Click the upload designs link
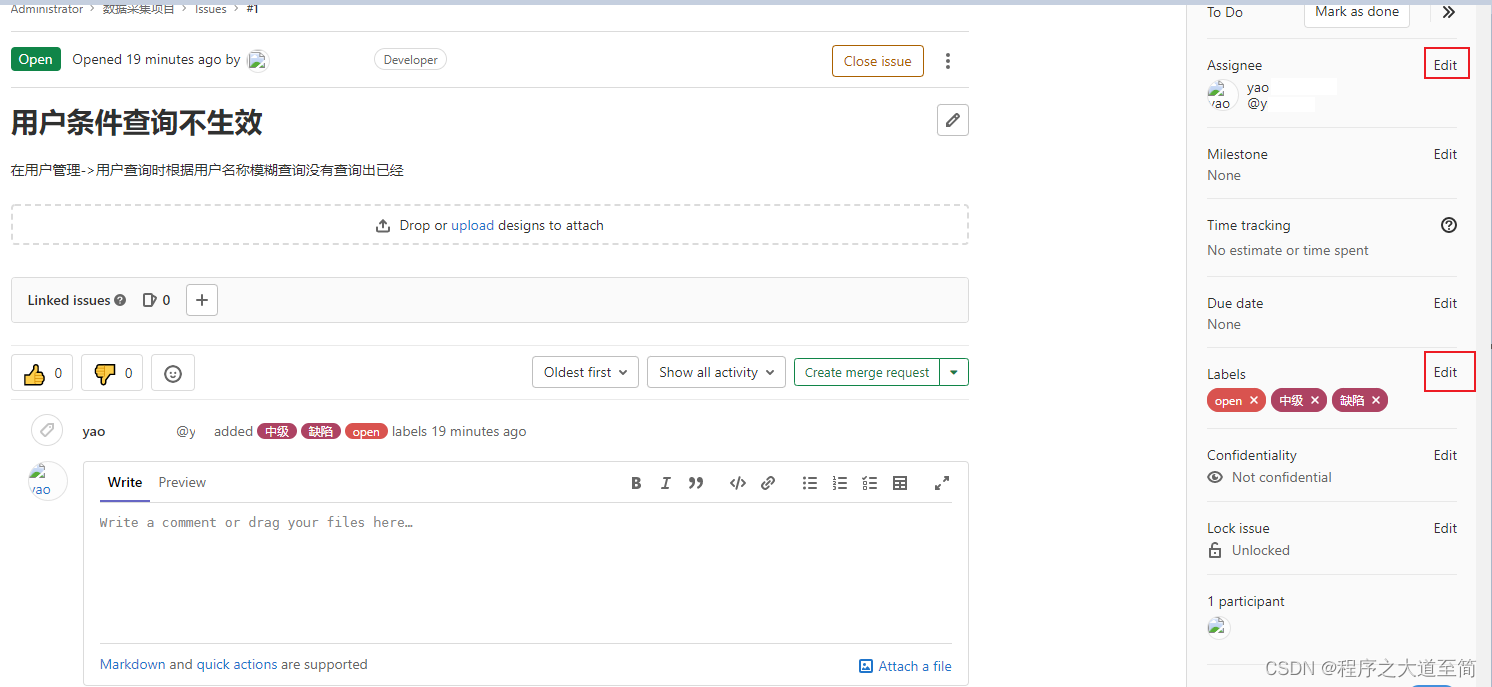The height and width of the screenshot is (687, 1492). [x=472, y=225]
